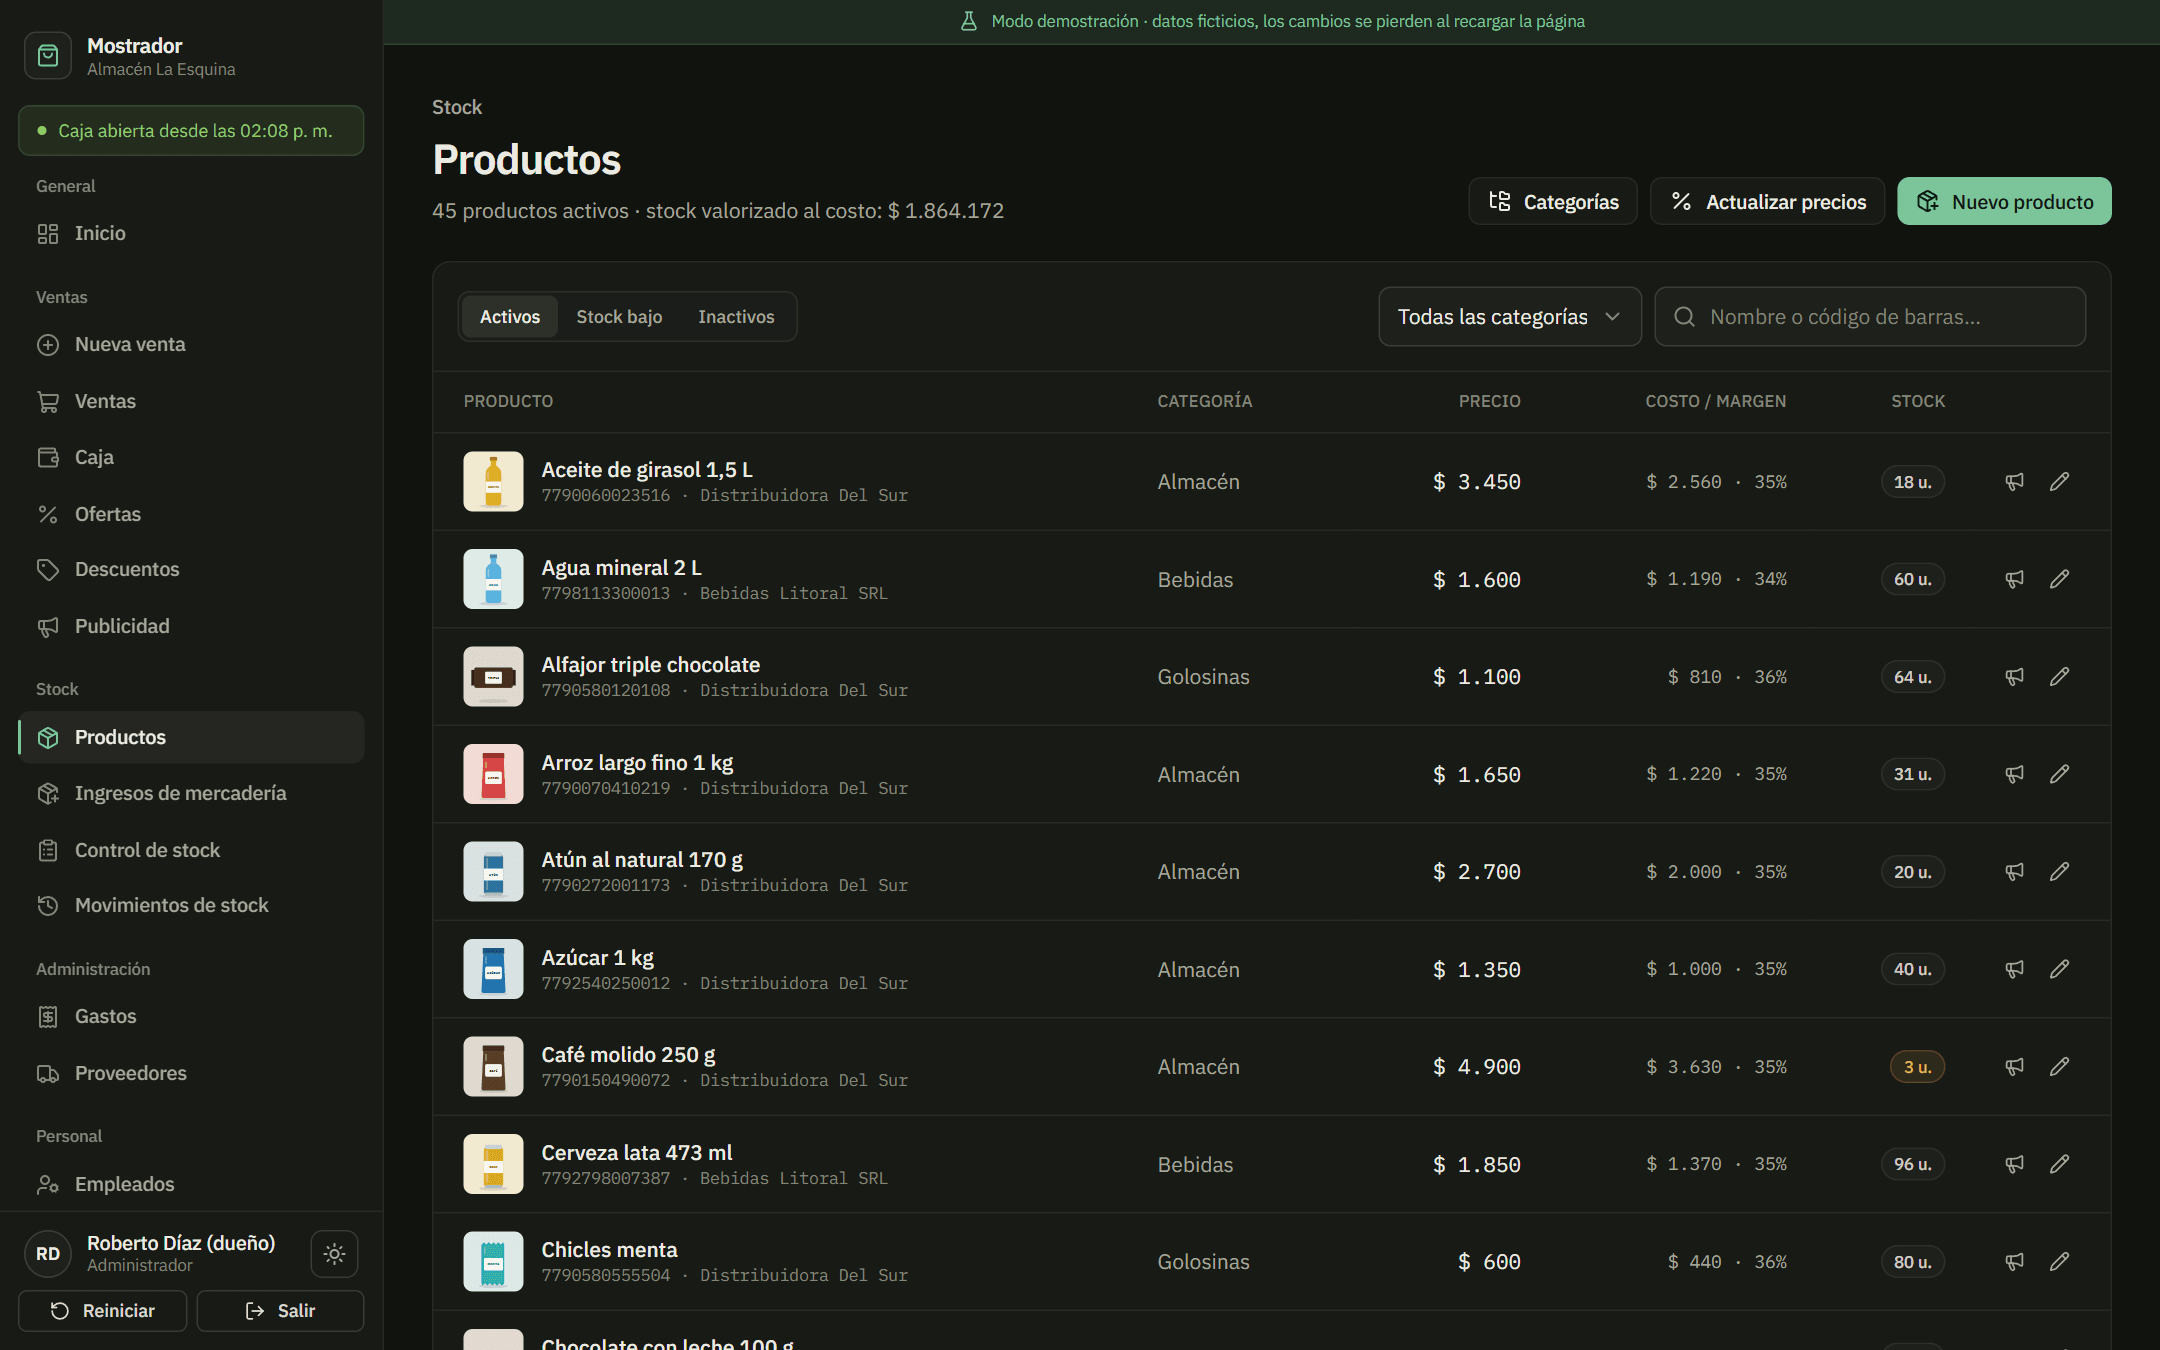Go to Inicio dashboard

(191, 233)
